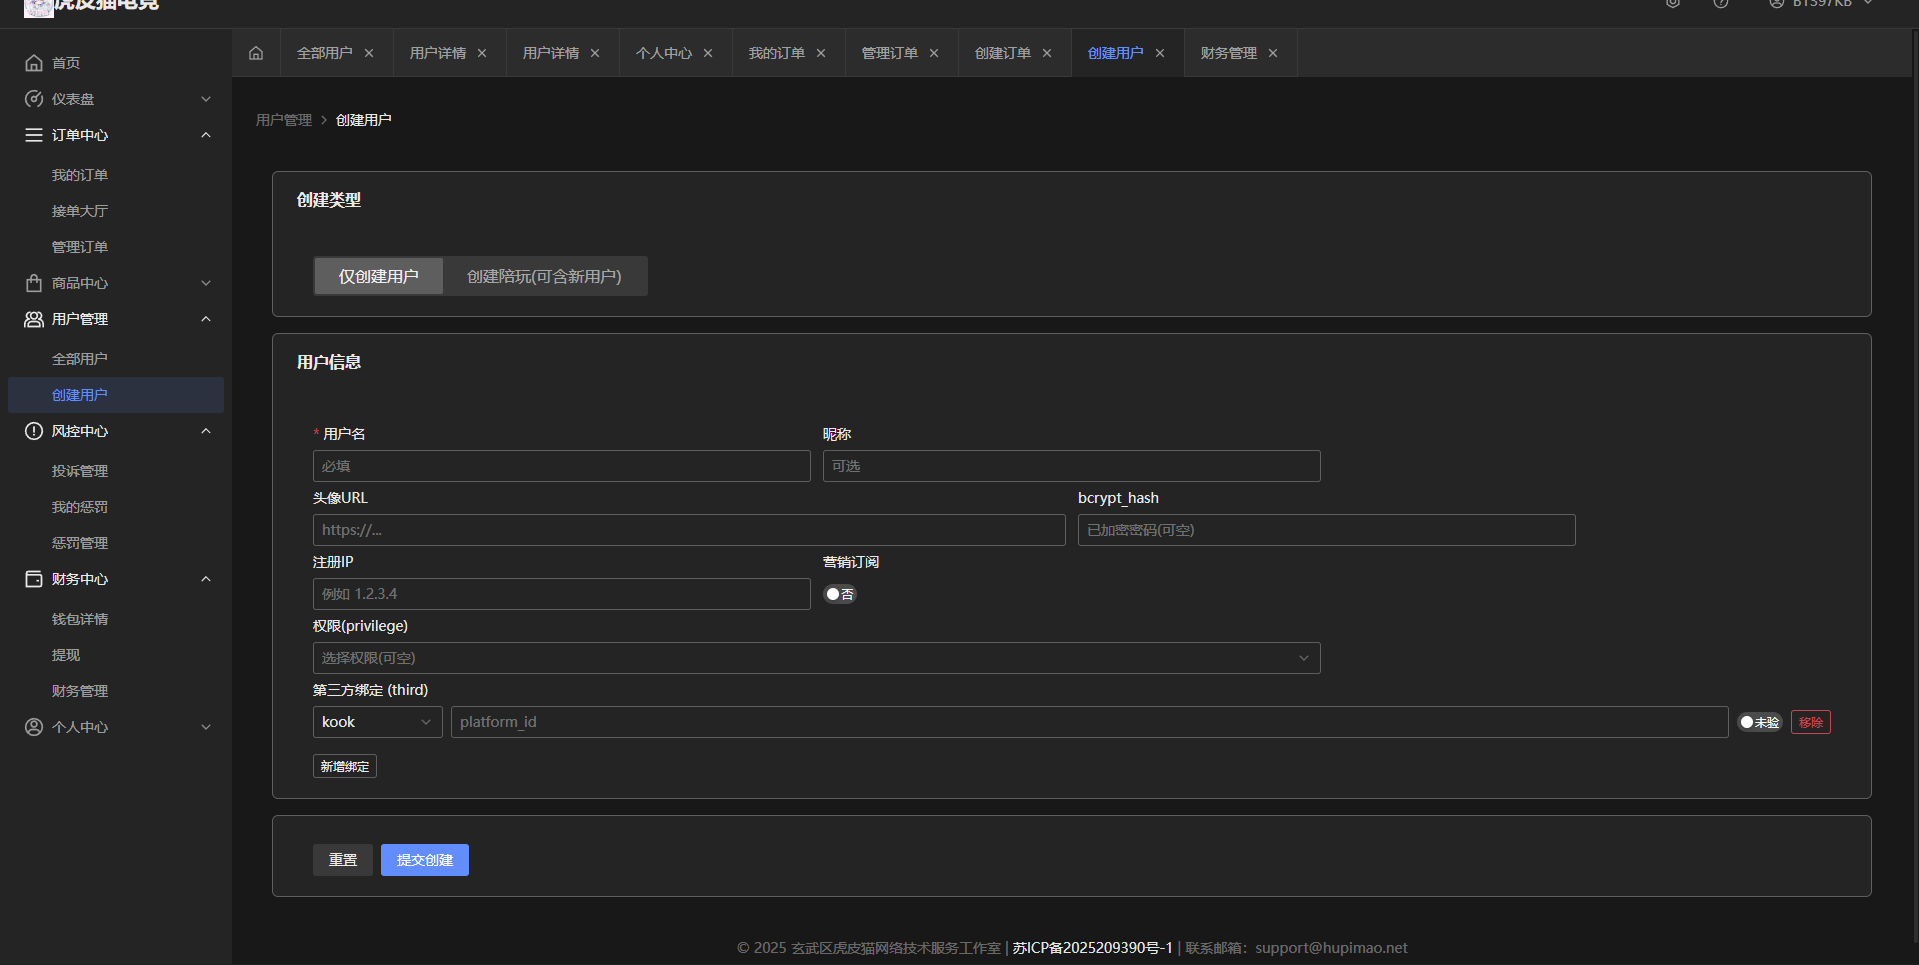
Task: Click the 风控中心 warning circle icon
Action: 34,431
